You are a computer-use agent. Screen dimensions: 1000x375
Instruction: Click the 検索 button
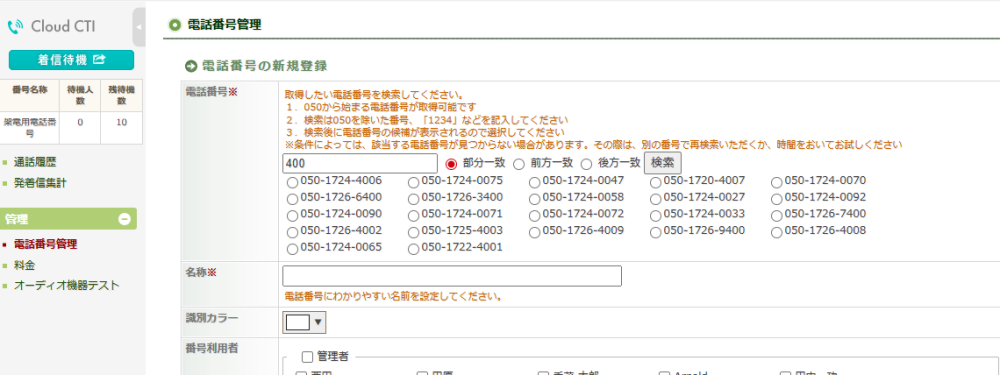tap(663, 163)
